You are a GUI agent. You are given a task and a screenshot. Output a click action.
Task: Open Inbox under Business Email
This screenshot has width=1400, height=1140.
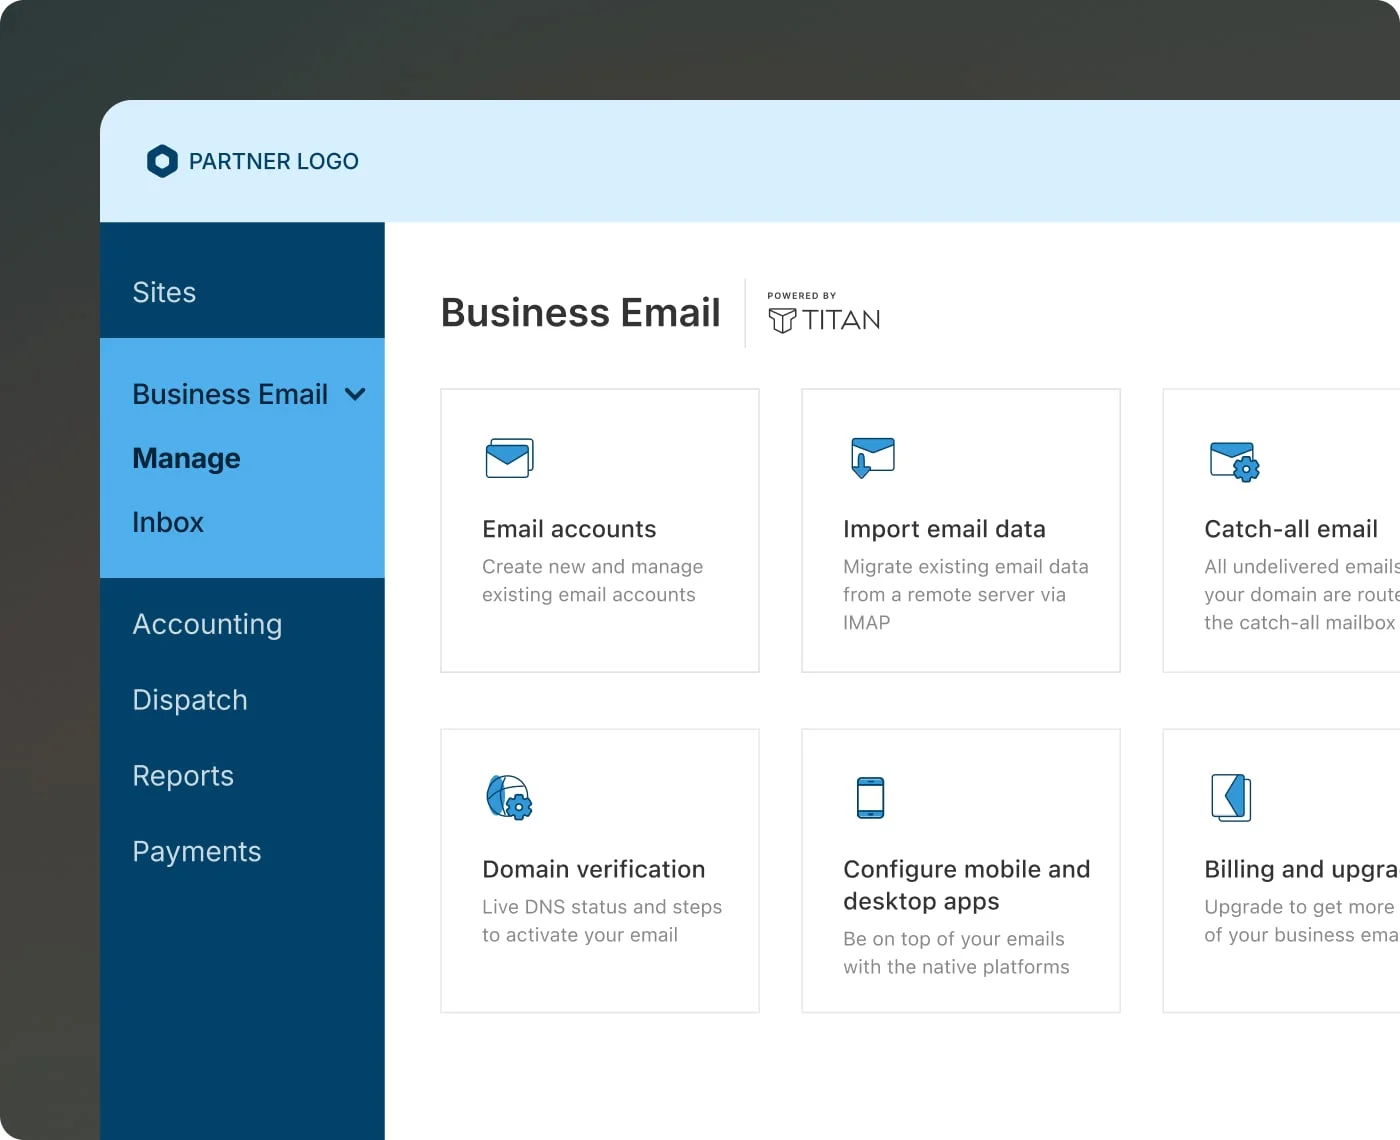[x=168, y=522]
